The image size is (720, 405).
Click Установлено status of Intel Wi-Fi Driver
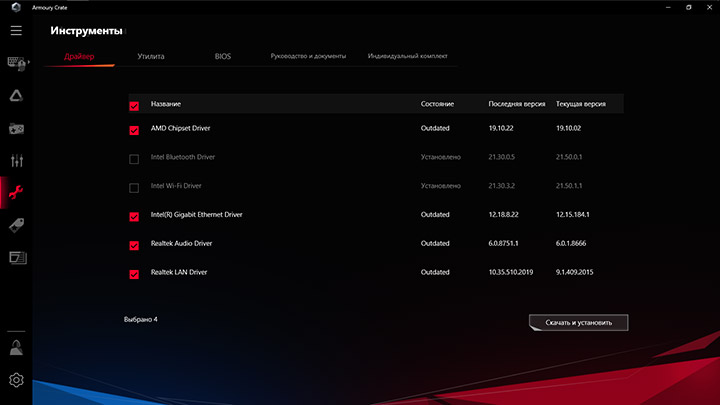[441, 186]
